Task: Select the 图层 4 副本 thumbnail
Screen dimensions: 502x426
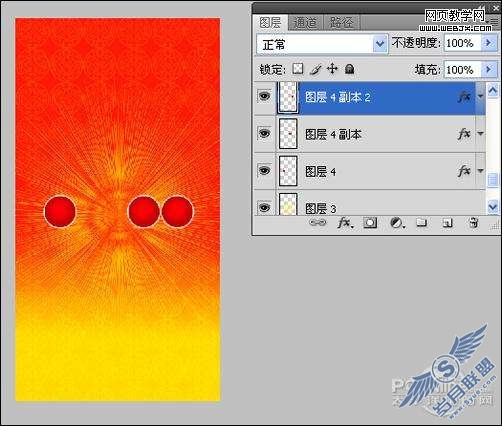Action: click(288, 134)
